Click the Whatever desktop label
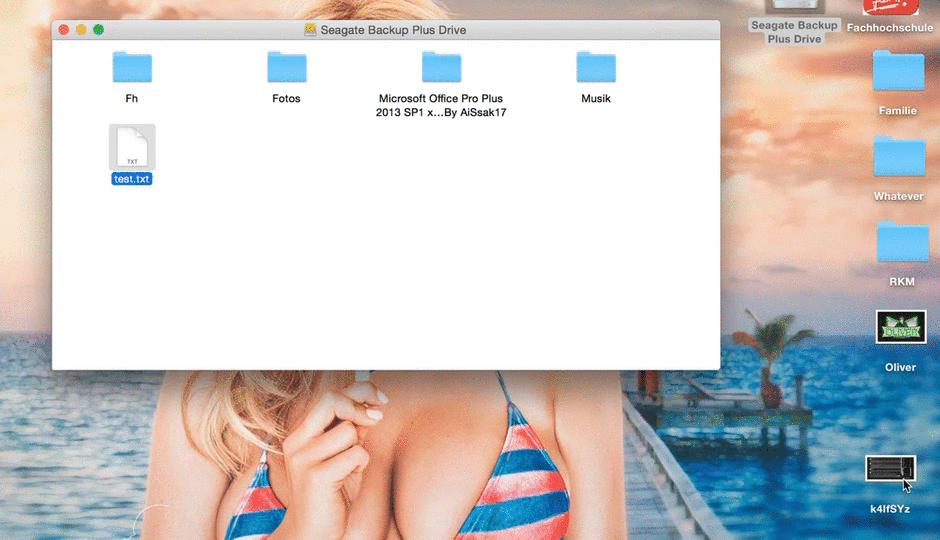The height and width of the screenshot is (540, 940). point(899,197)
